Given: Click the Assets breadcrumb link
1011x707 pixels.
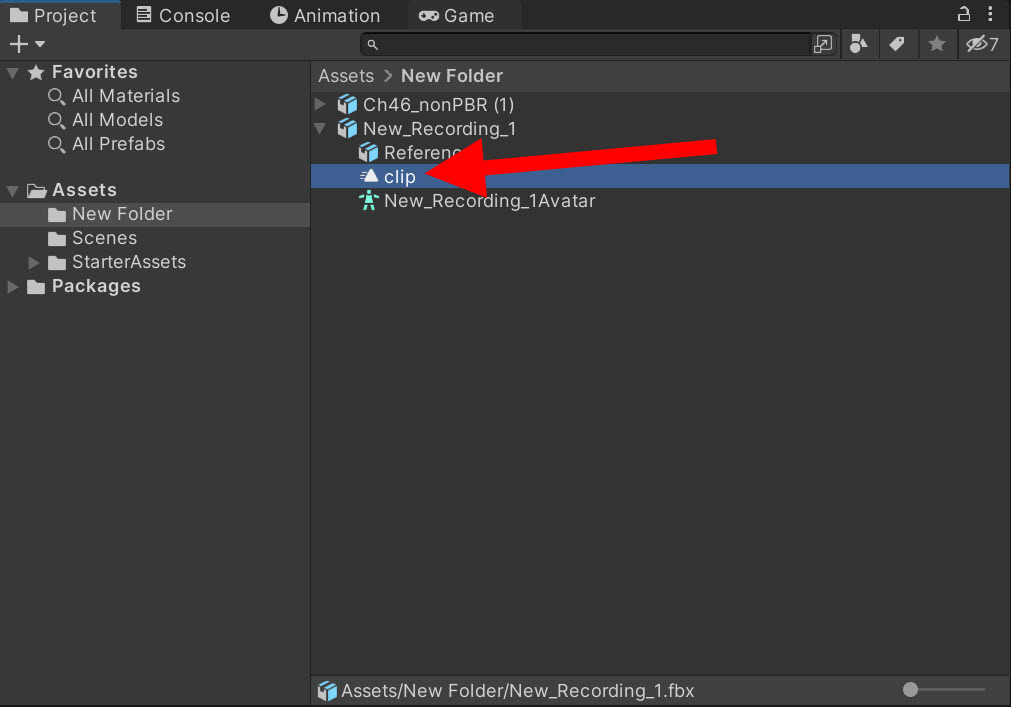Looking at the screenshot, I should coord(346,76).
